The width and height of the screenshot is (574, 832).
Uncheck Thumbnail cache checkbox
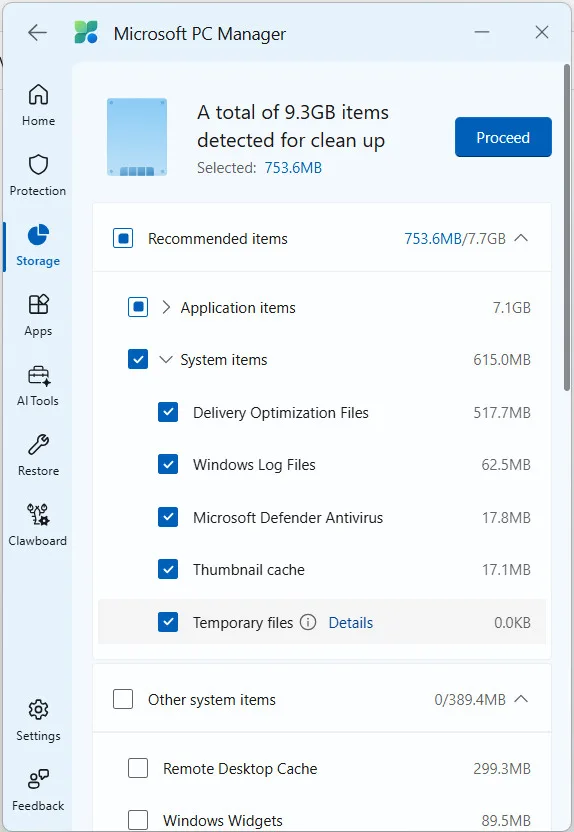168,569
